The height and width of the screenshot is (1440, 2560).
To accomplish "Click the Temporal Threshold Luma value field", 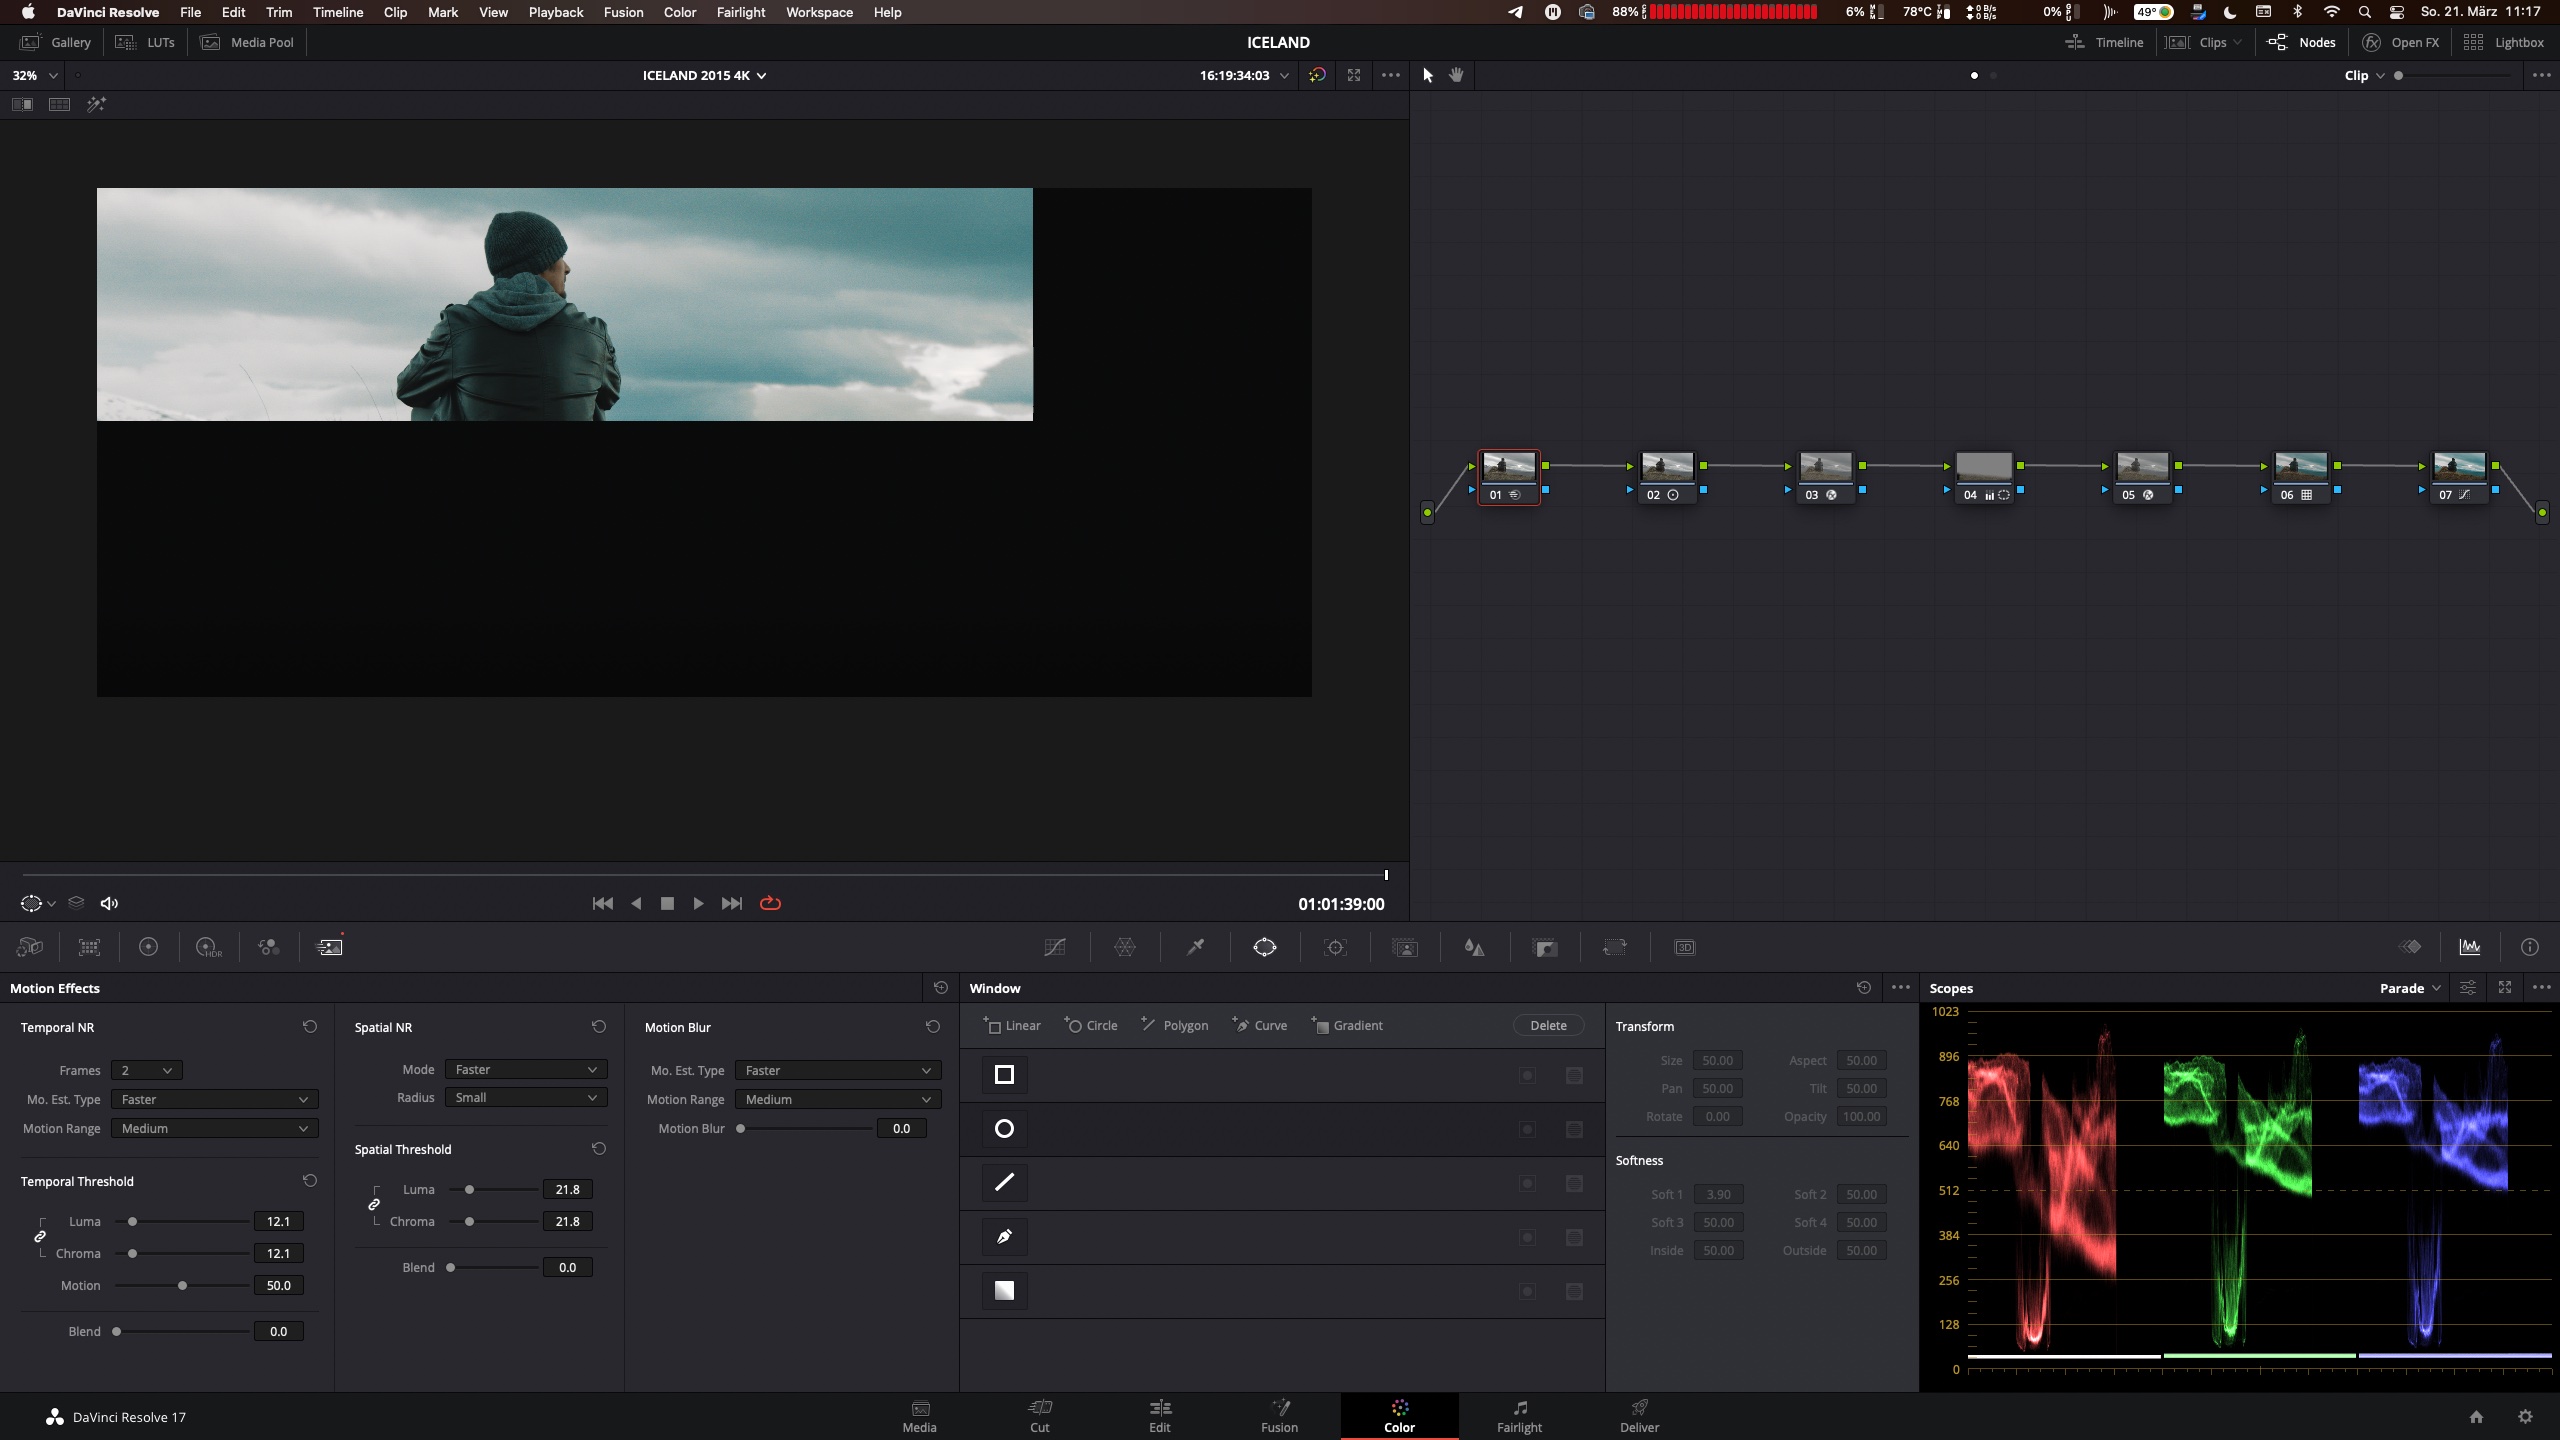I will 278,1221.
